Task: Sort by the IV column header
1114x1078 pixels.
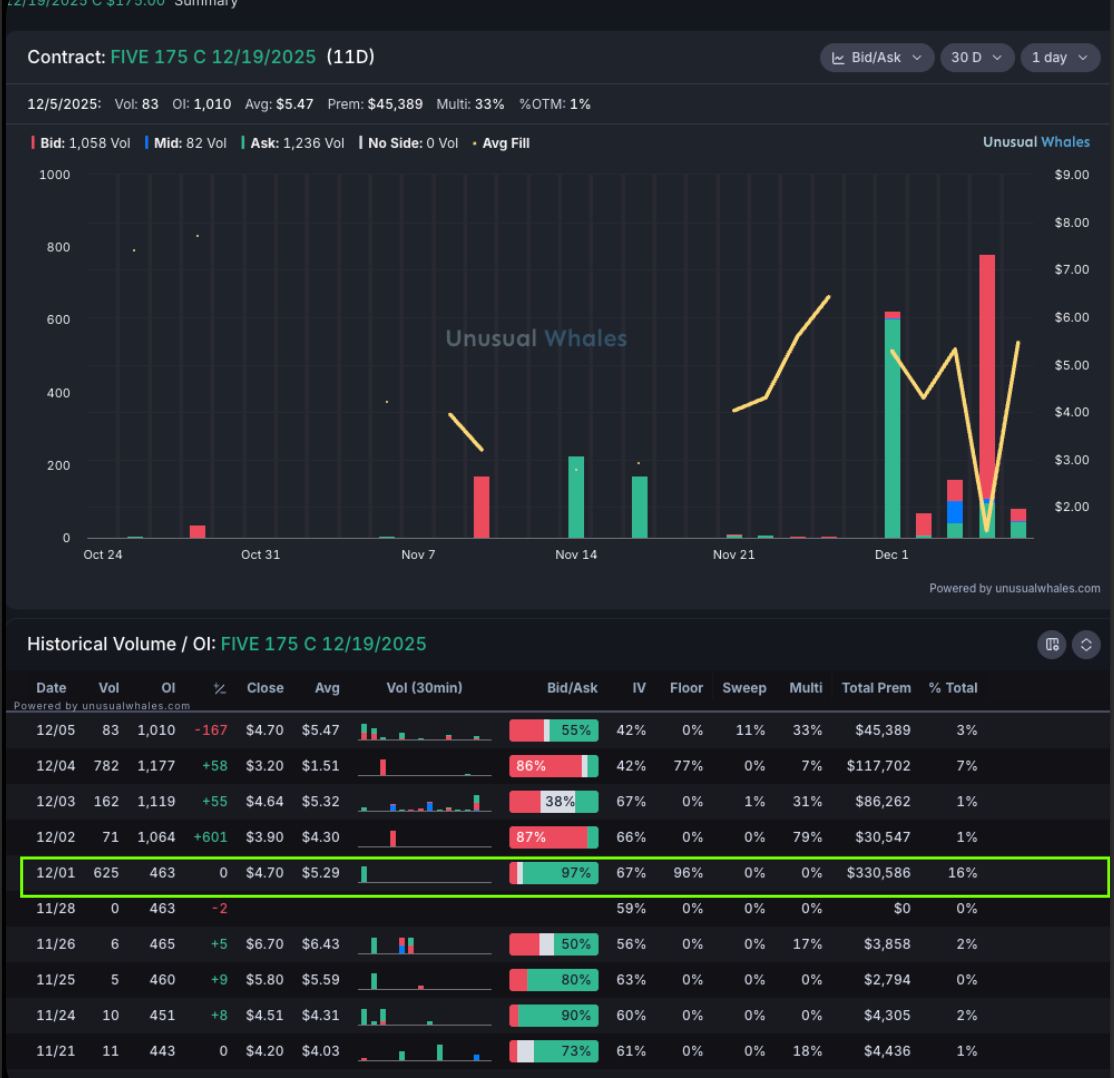Action: pyautogui.click(x=639, y=688)
